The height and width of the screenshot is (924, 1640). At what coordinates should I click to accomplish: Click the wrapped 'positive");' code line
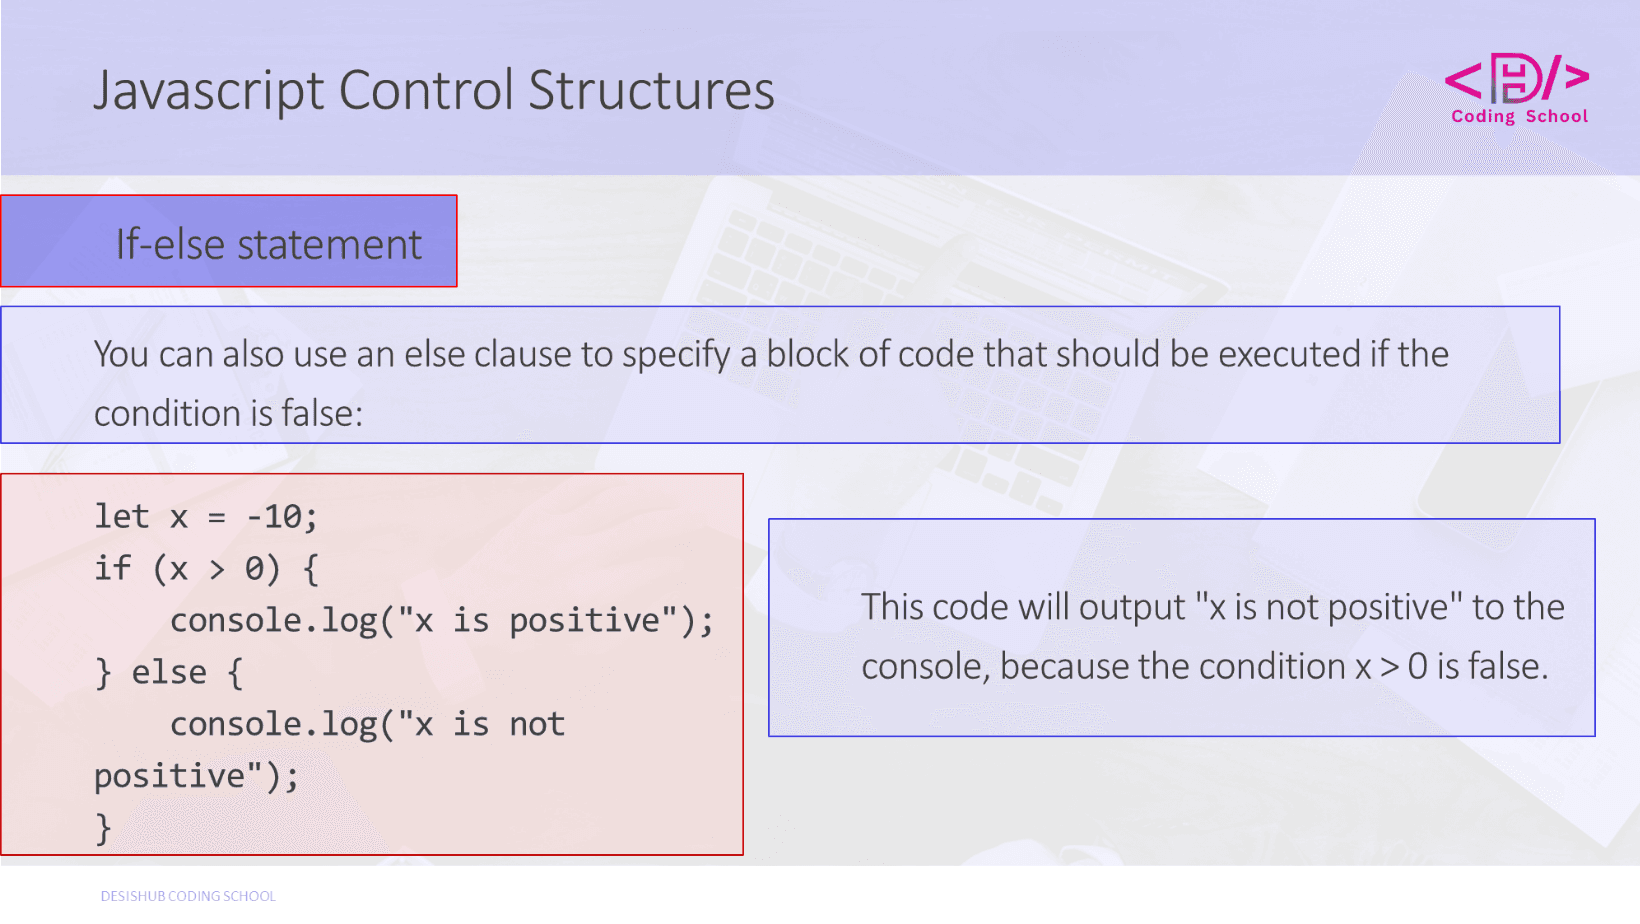pyautogui.click(x=196, y=776)
